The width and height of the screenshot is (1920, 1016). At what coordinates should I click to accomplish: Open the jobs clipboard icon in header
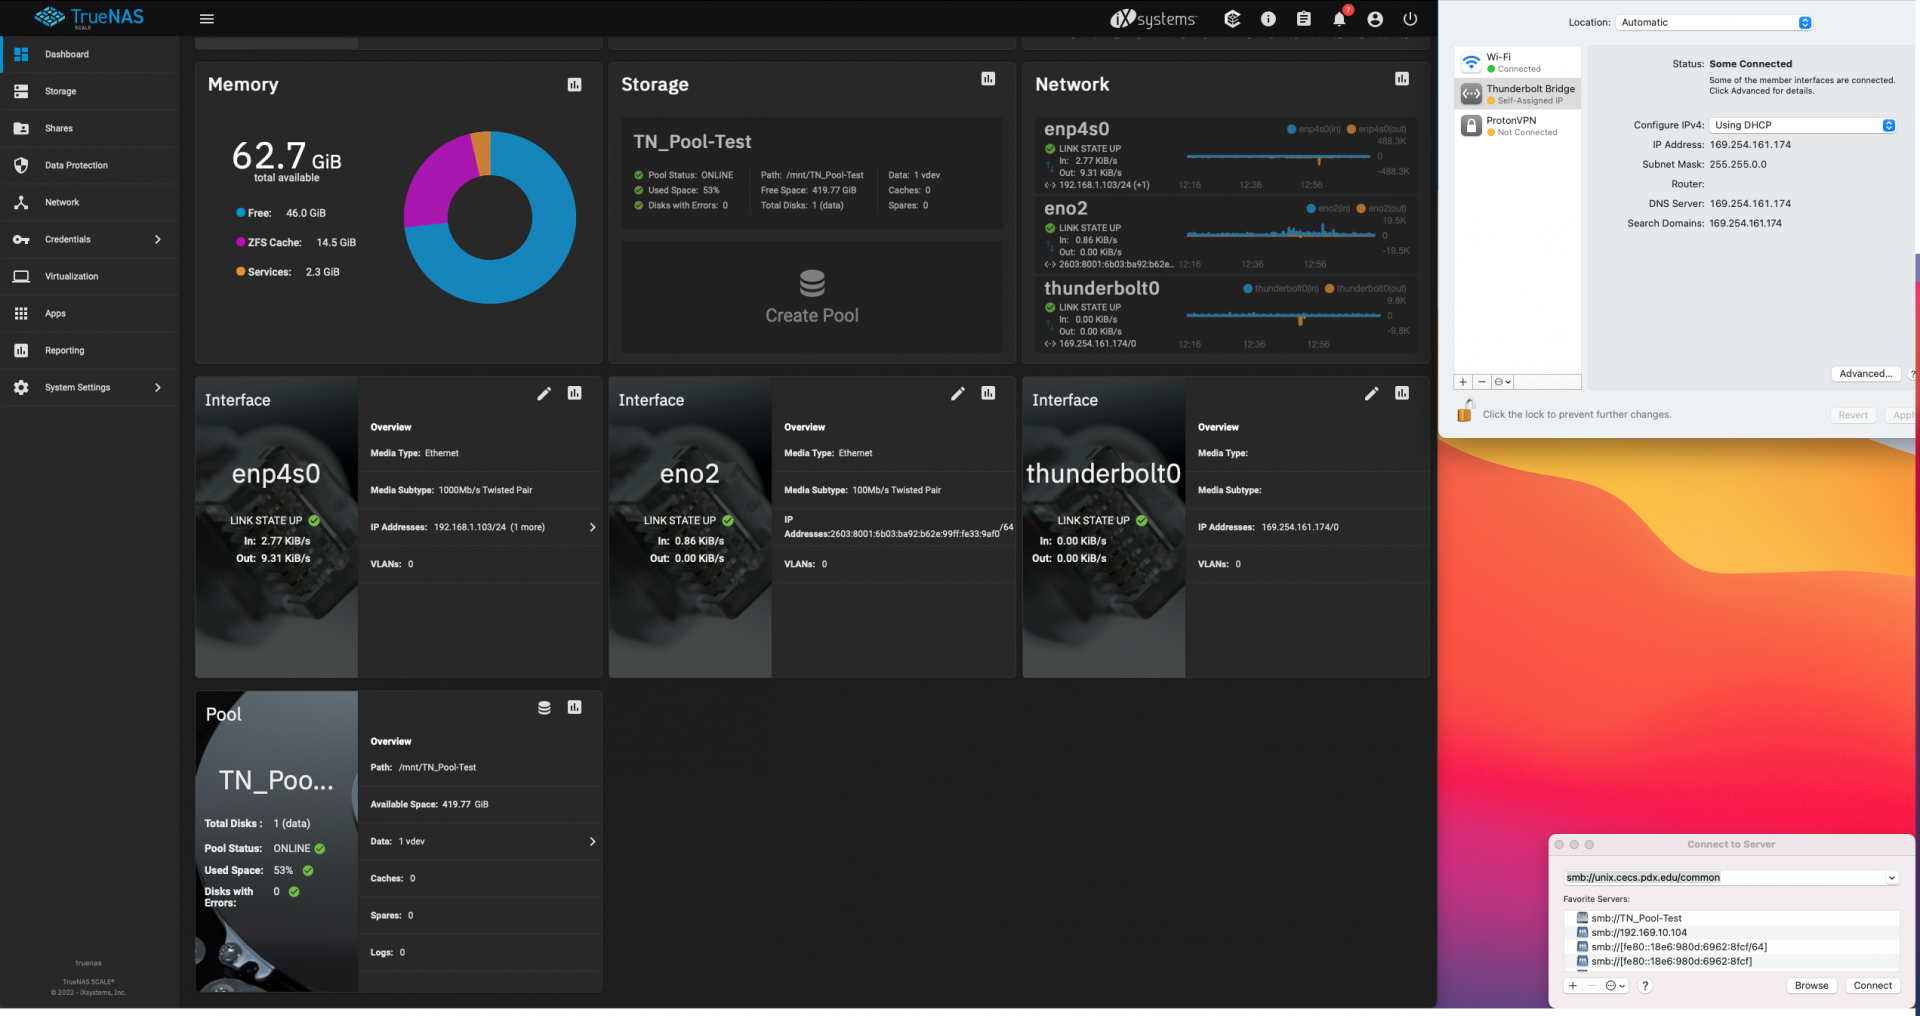pyautogui.click(x=1304, y=19)
